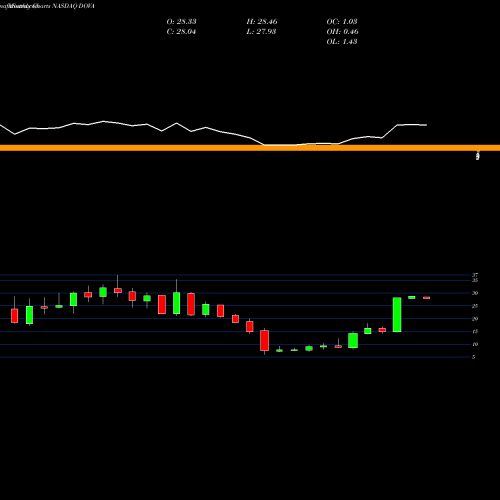Click the price axis label '15'

[x=475, y=331]
